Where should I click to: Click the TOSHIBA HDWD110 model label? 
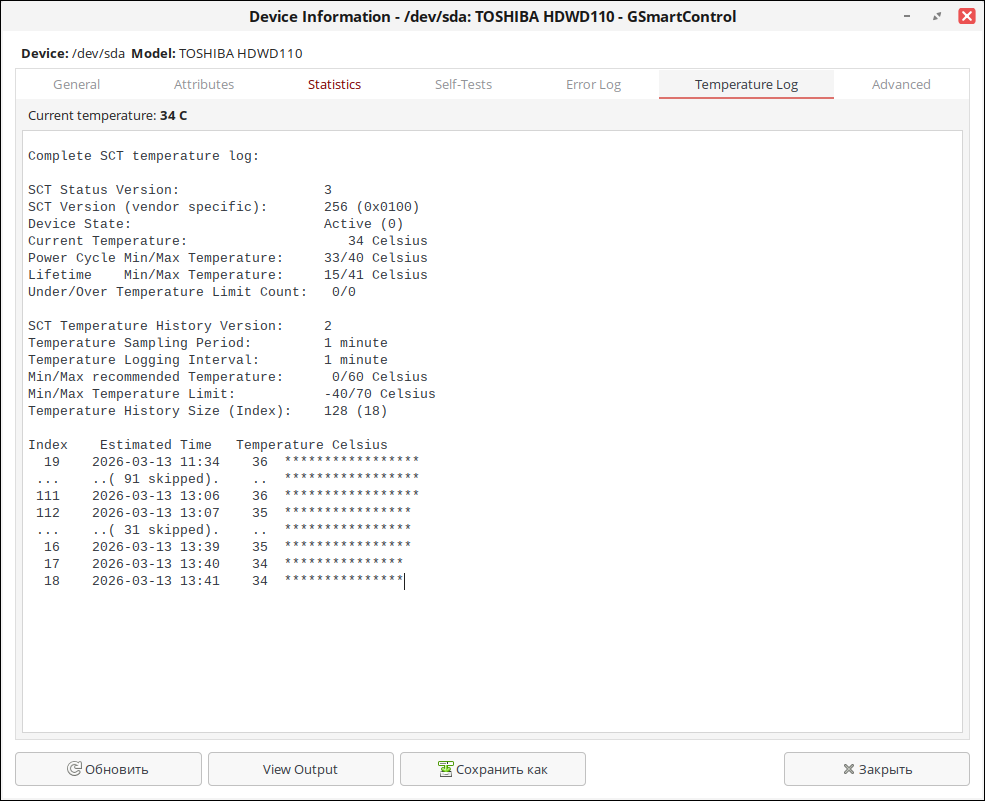[x=240, y=53]
